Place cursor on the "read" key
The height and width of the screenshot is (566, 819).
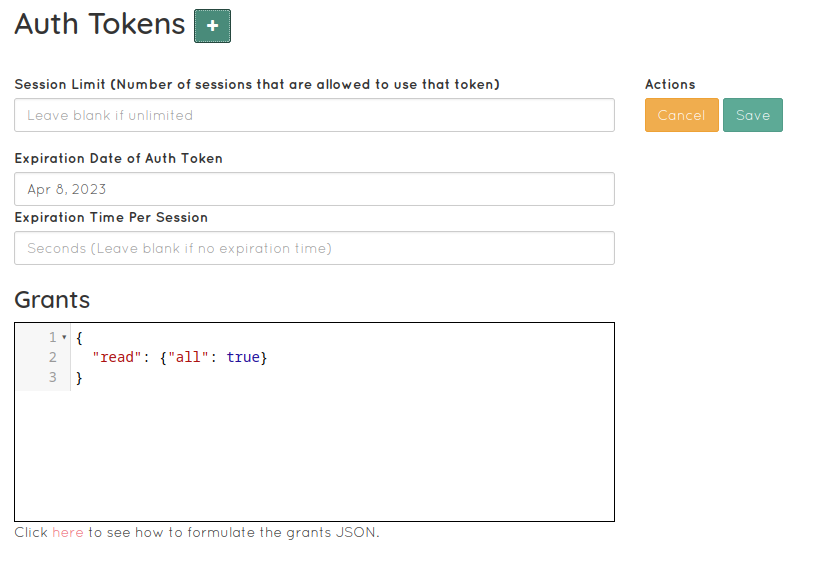click(x=117, y=357)
